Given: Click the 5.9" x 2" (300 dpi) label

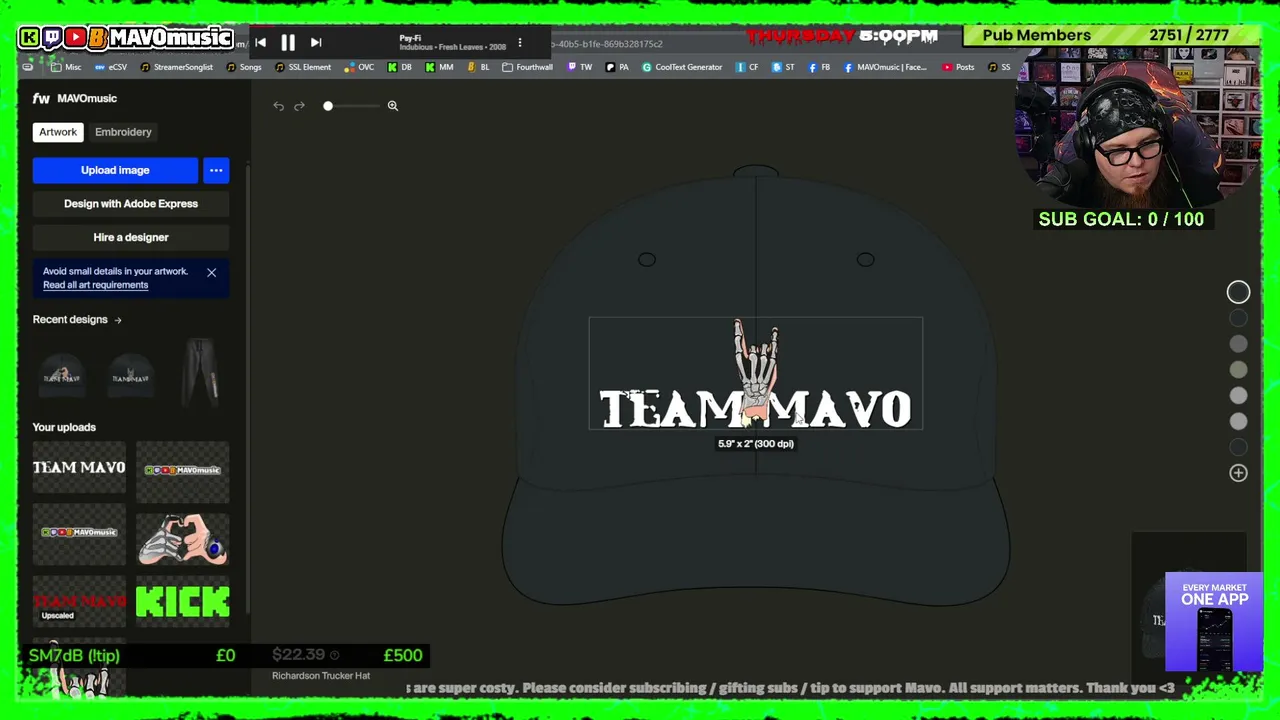Looking at the screenshot, I should pyautogui.click(x=756, y=444).
